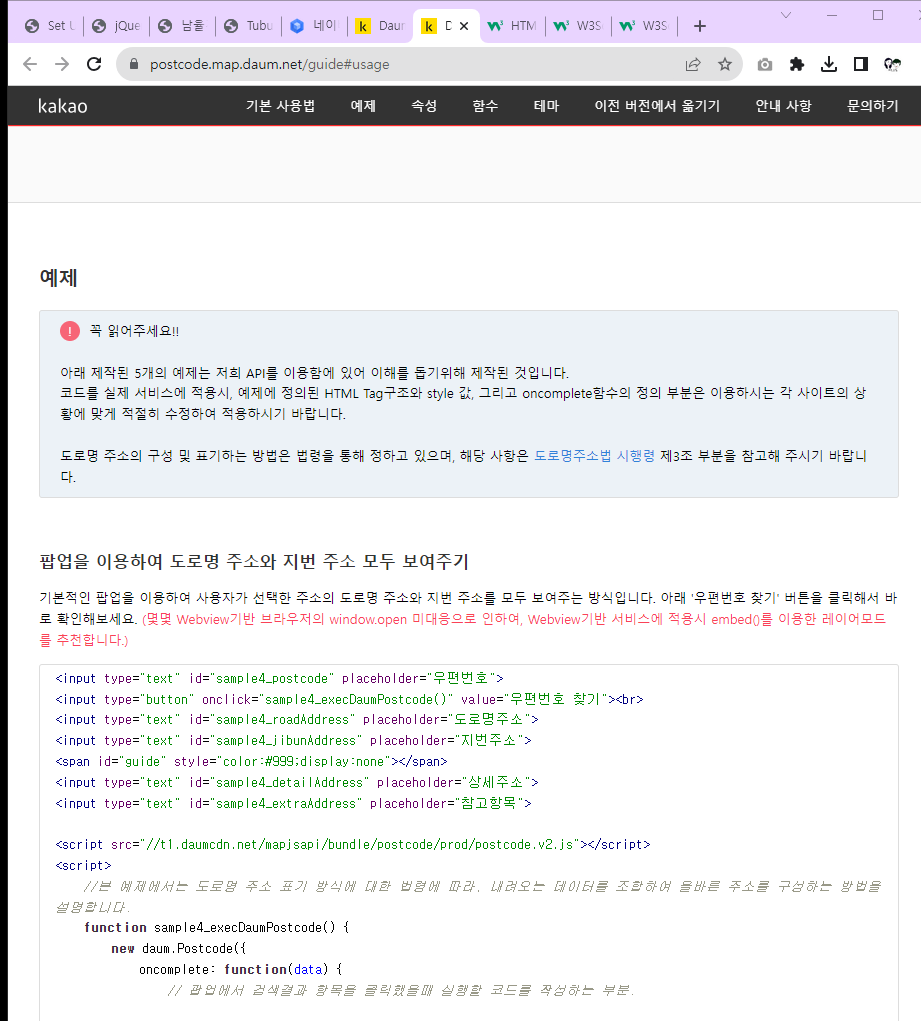The width and height of the screenshot is (921, 1021).
Task: Click the camera screenshot extension icon
Action: (765, 64)
